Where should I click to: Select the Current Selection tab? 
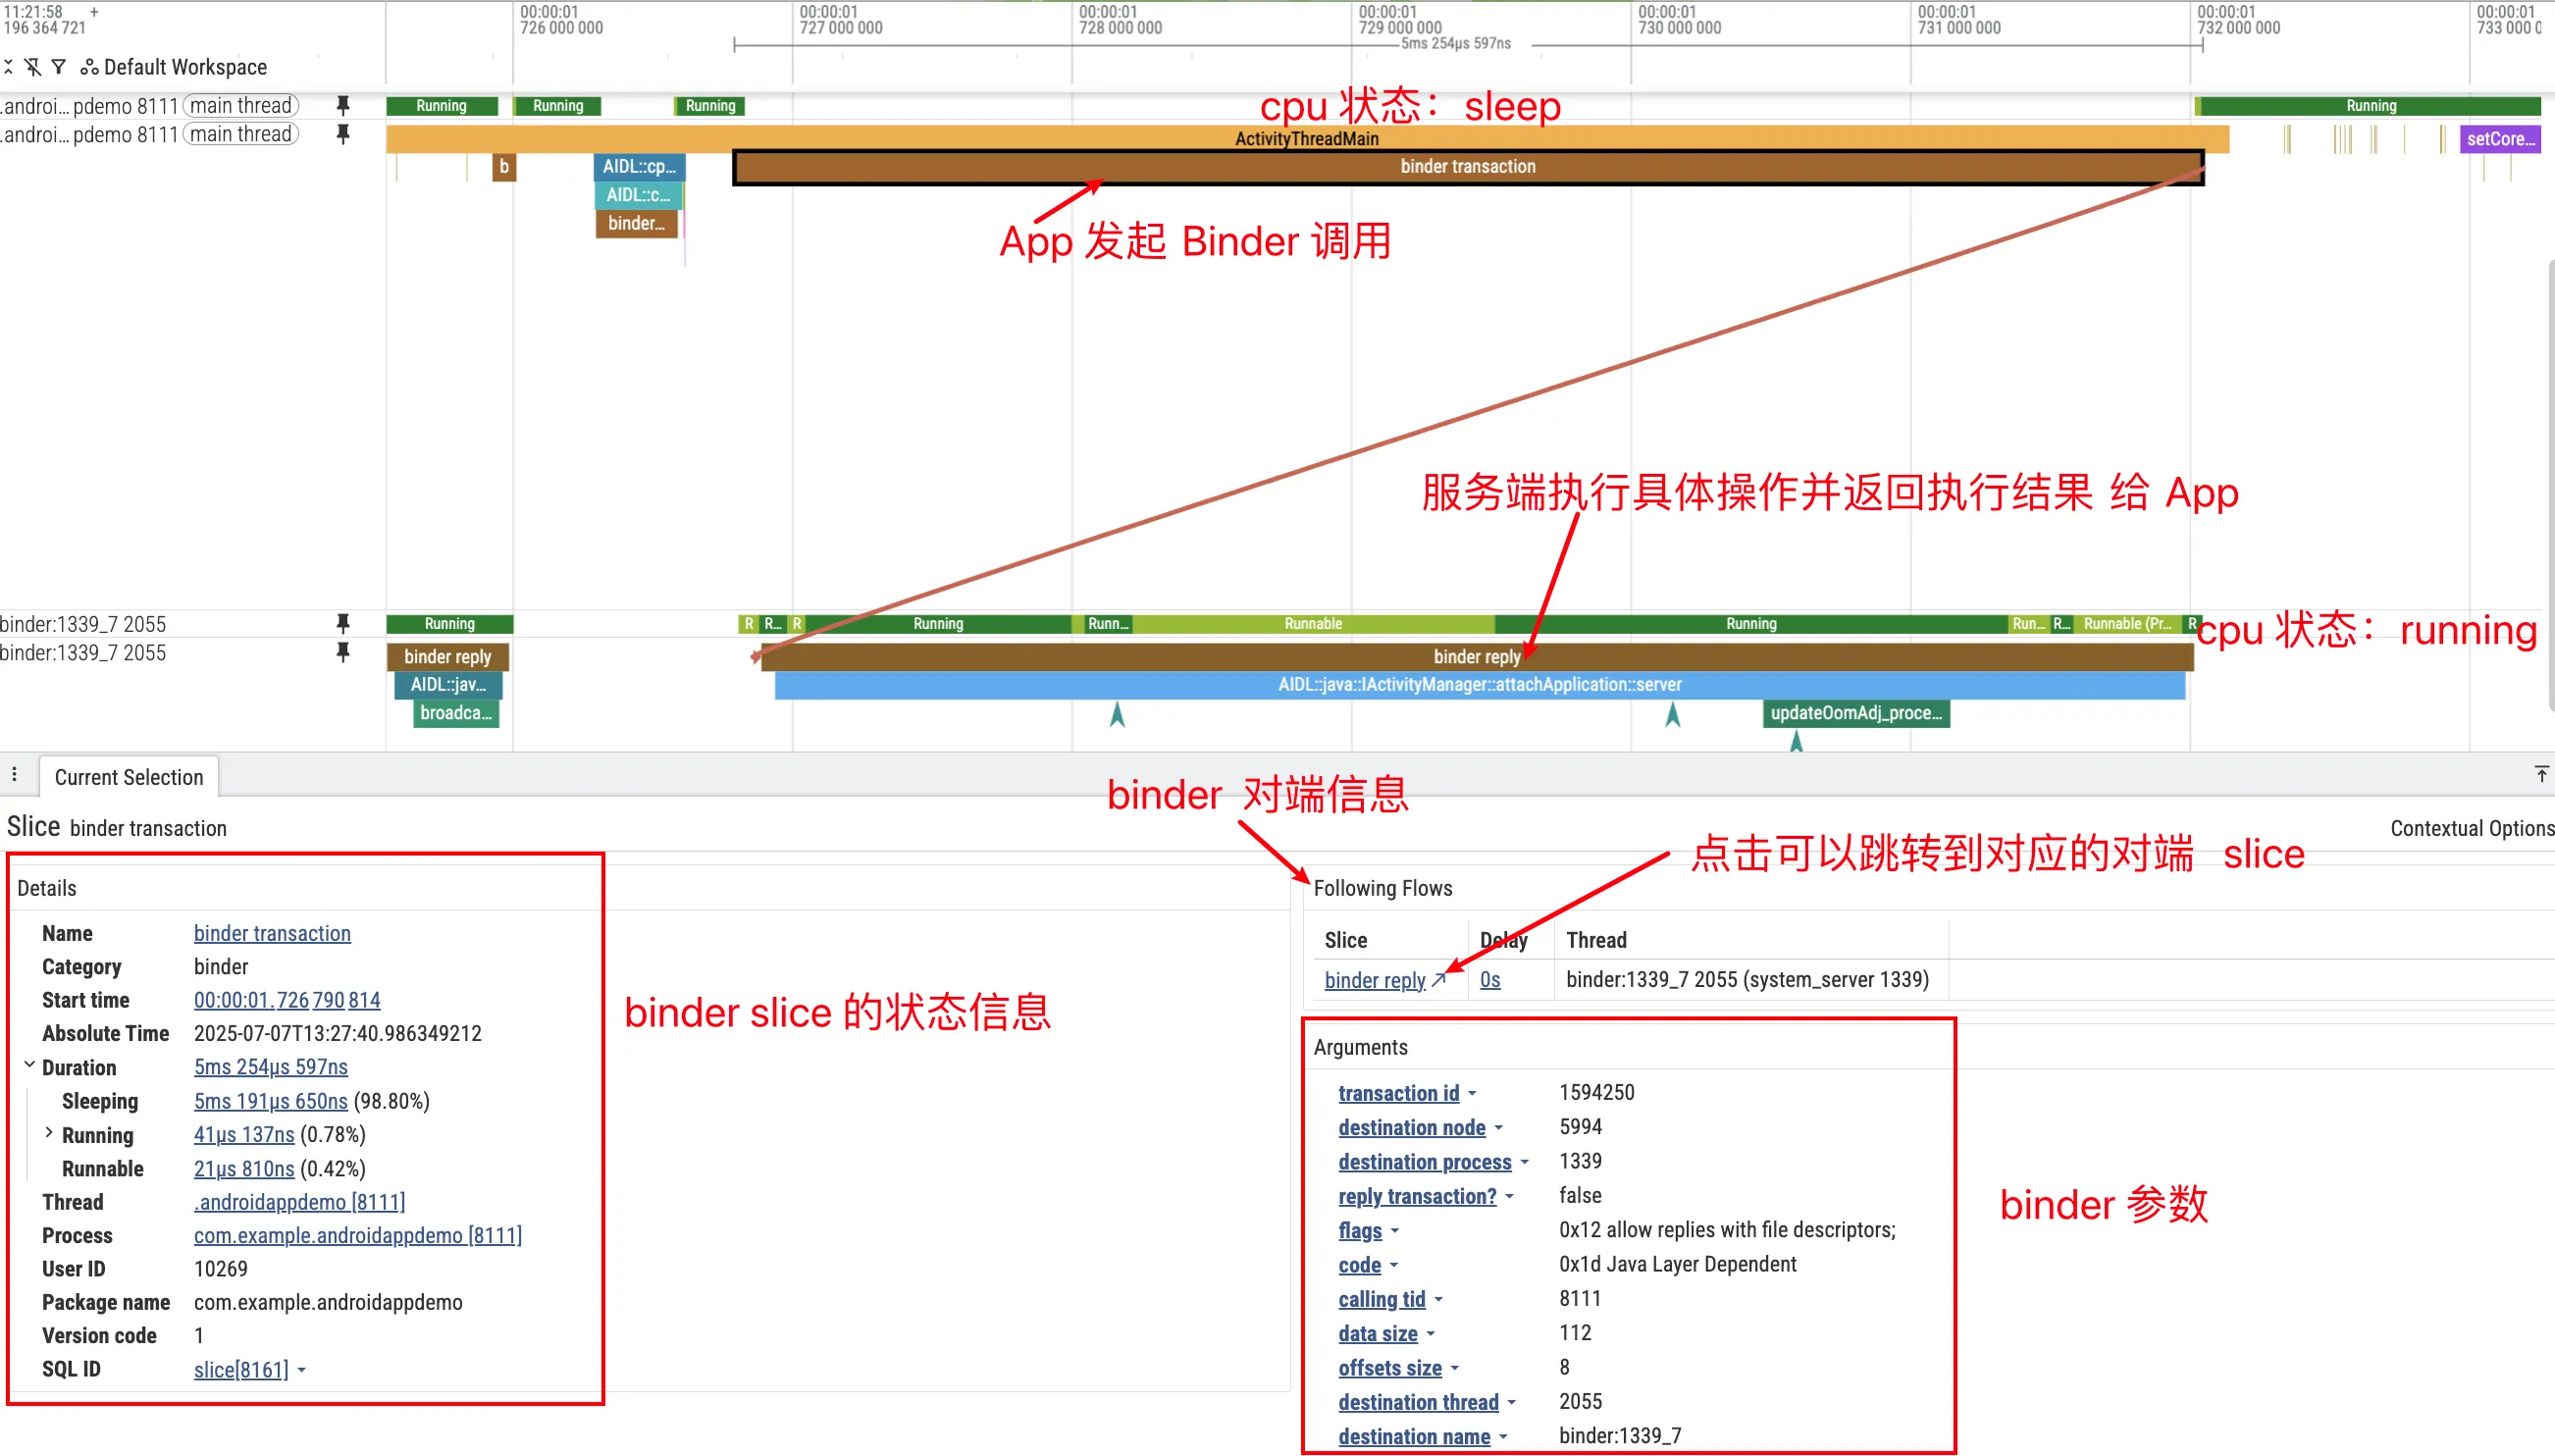128,777
